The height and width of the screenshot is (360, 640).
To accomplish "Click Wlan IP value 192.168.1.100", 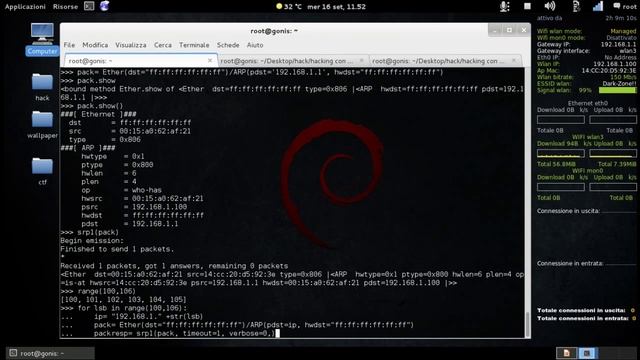I will (x=614, y=64).
